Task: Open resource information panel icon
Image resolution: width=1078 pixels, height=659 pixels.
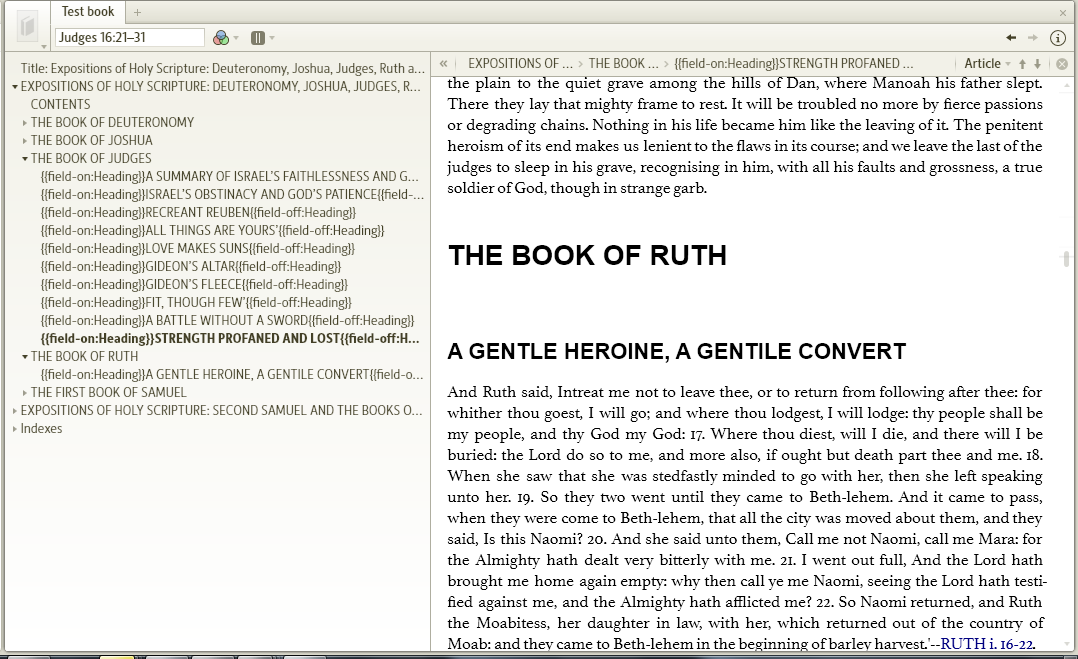Action: 1057,38
